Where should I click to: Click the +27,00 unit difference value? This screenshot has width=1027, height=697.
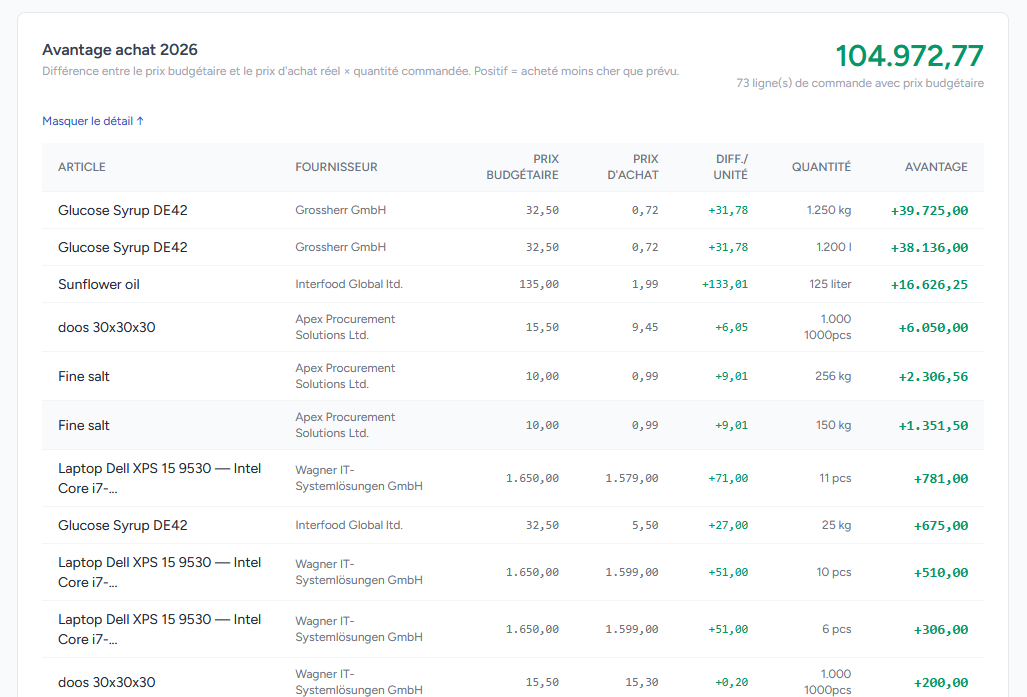pyautogui.click(x=728, y=525)
